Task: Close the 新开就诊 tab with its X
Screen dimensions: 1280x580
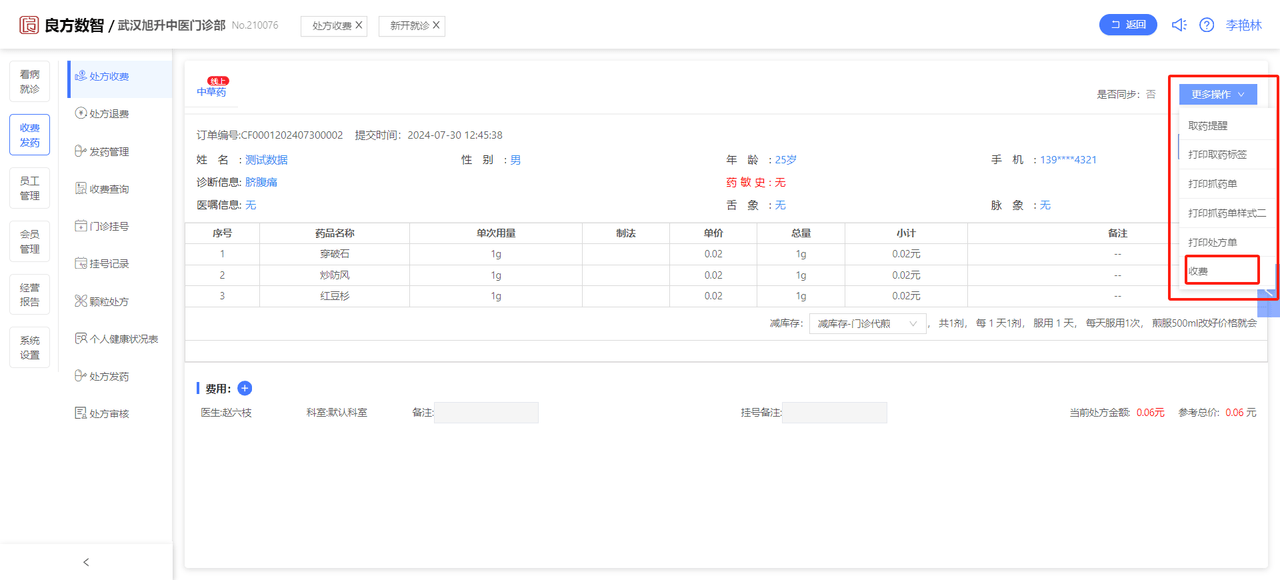Action: (x=436, y=25)
